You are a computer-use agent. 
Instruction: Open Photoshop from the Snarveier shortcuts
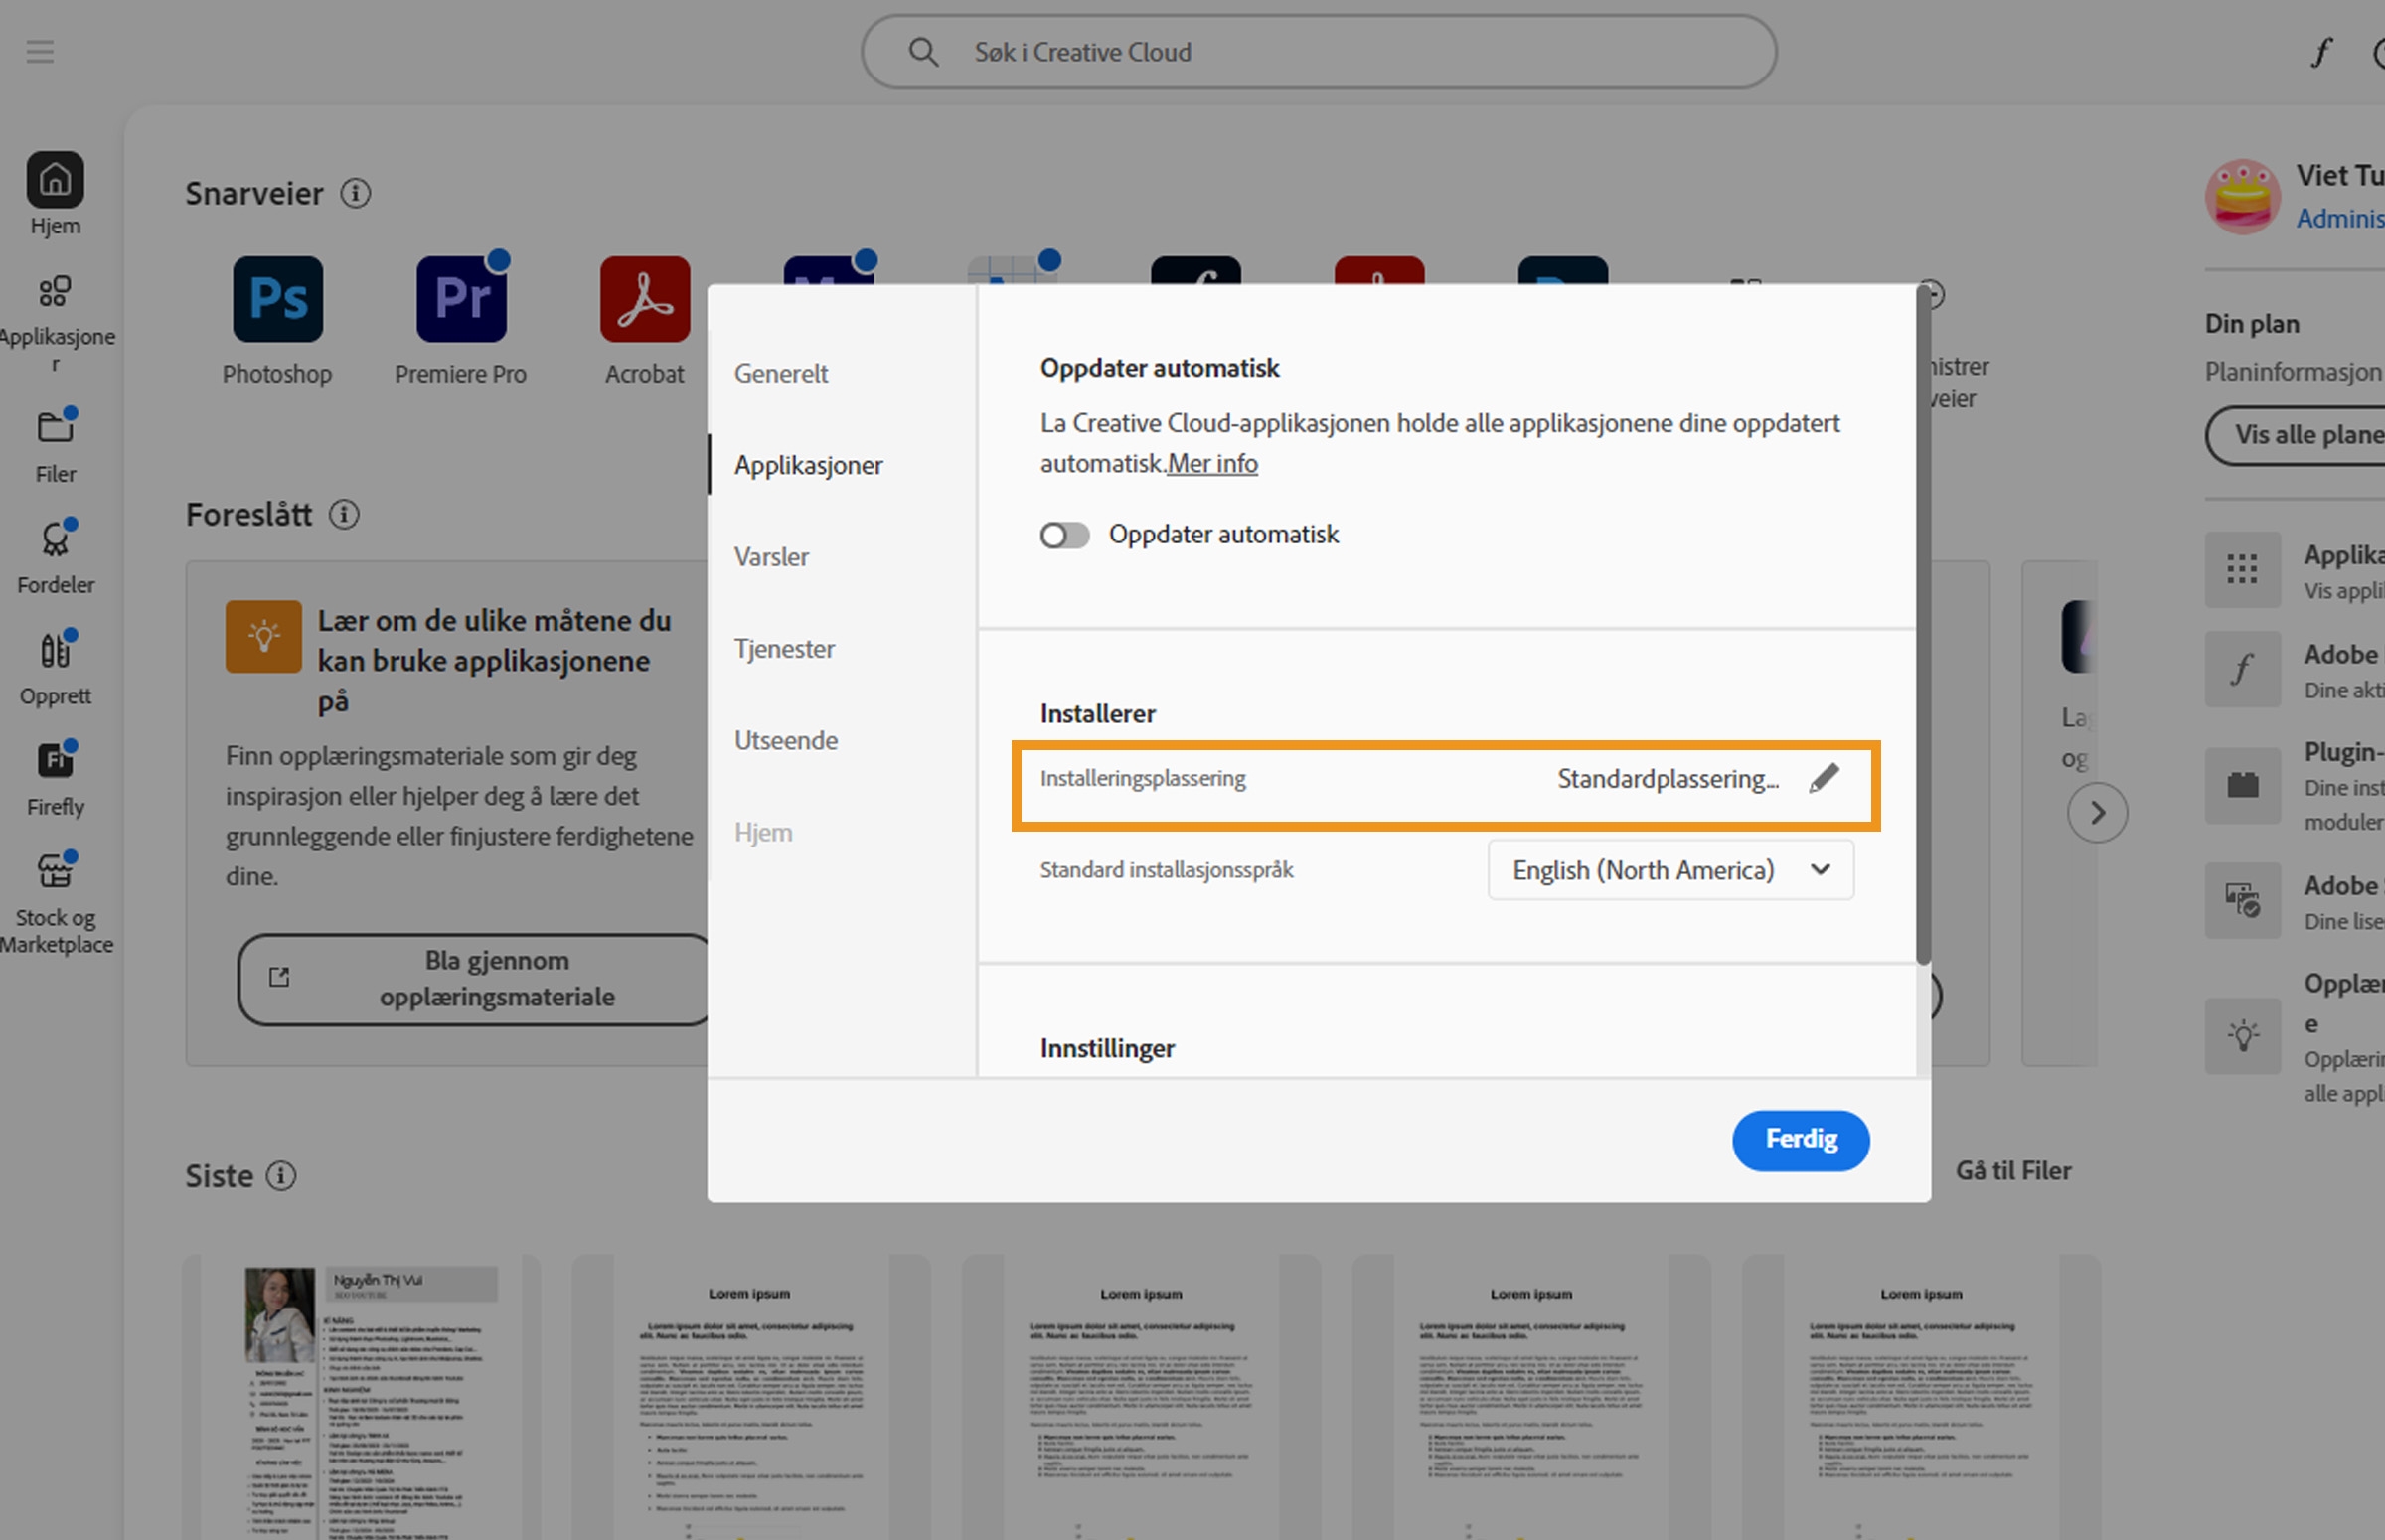coord(277,298)
